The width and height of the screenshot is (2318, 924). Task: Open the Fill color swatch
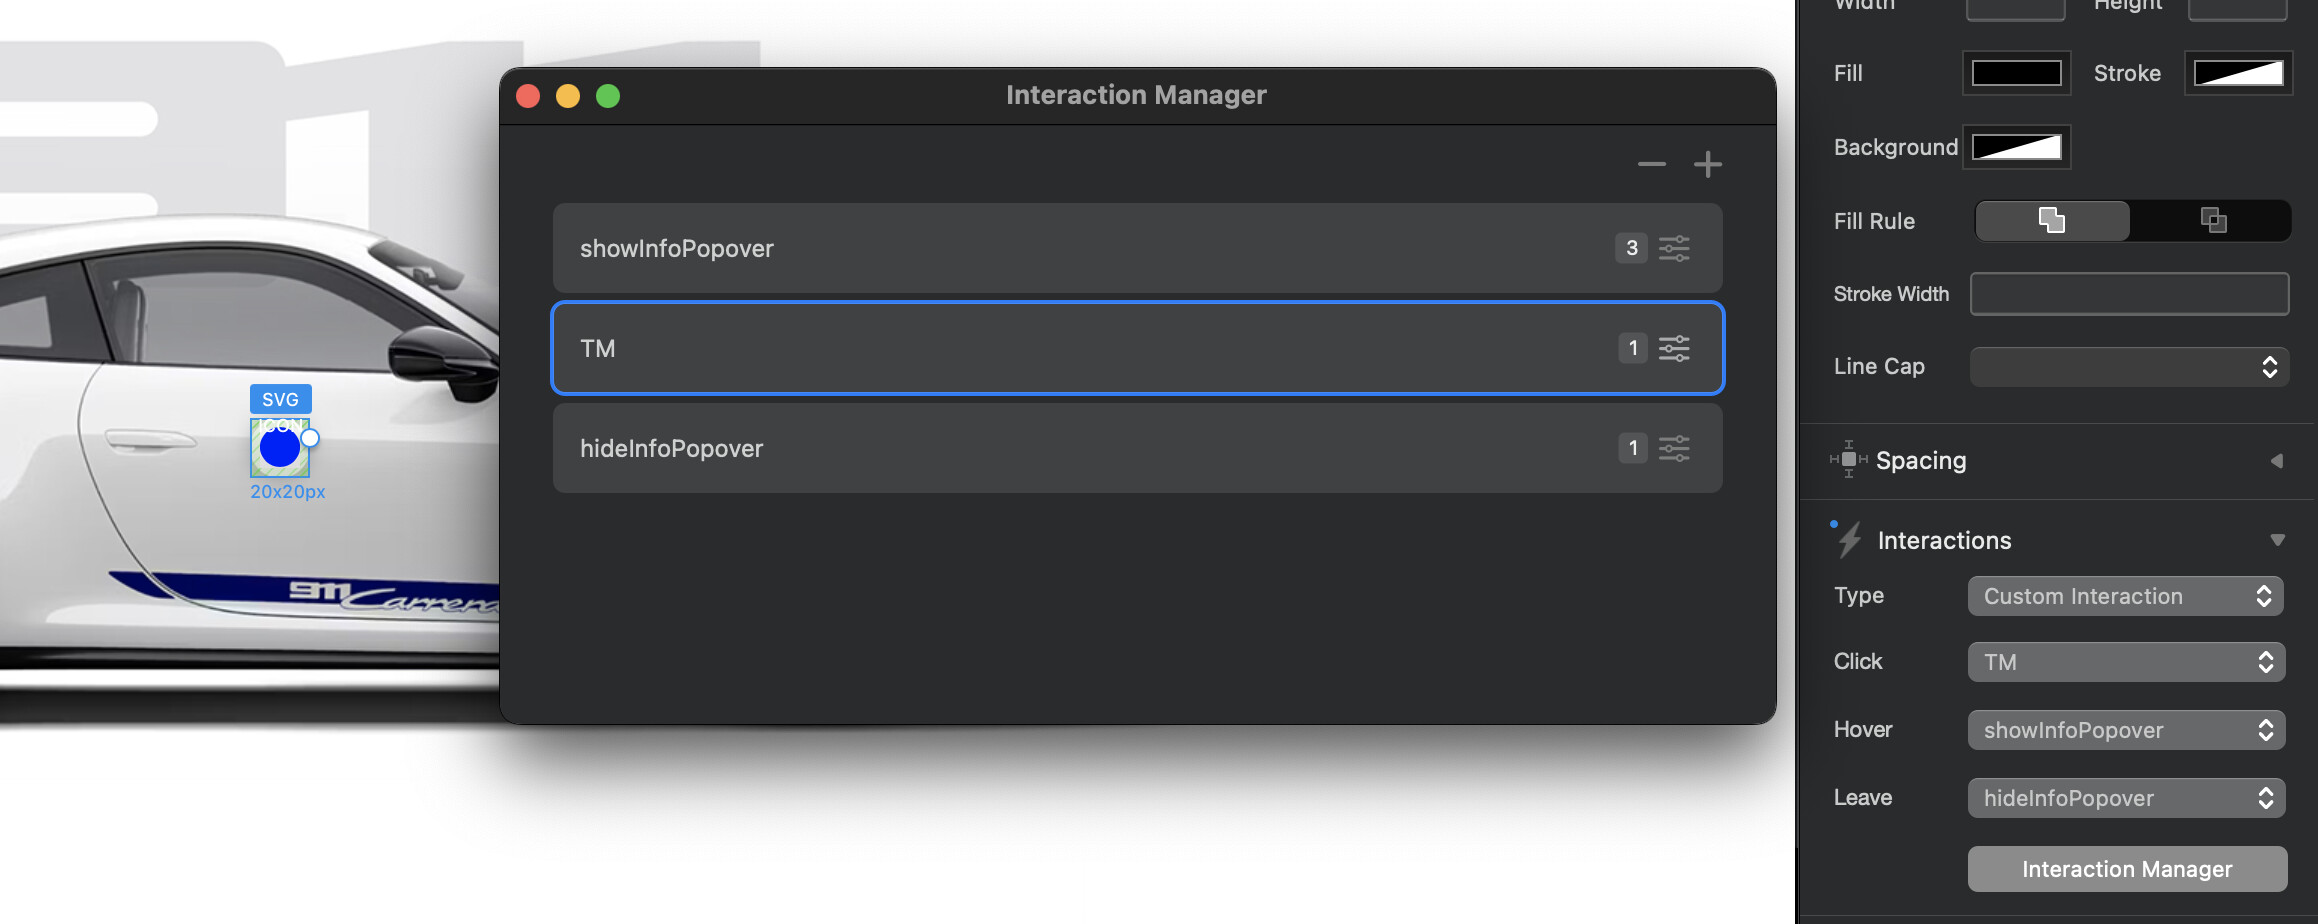pyautogui.click(x=2016, y=73)
